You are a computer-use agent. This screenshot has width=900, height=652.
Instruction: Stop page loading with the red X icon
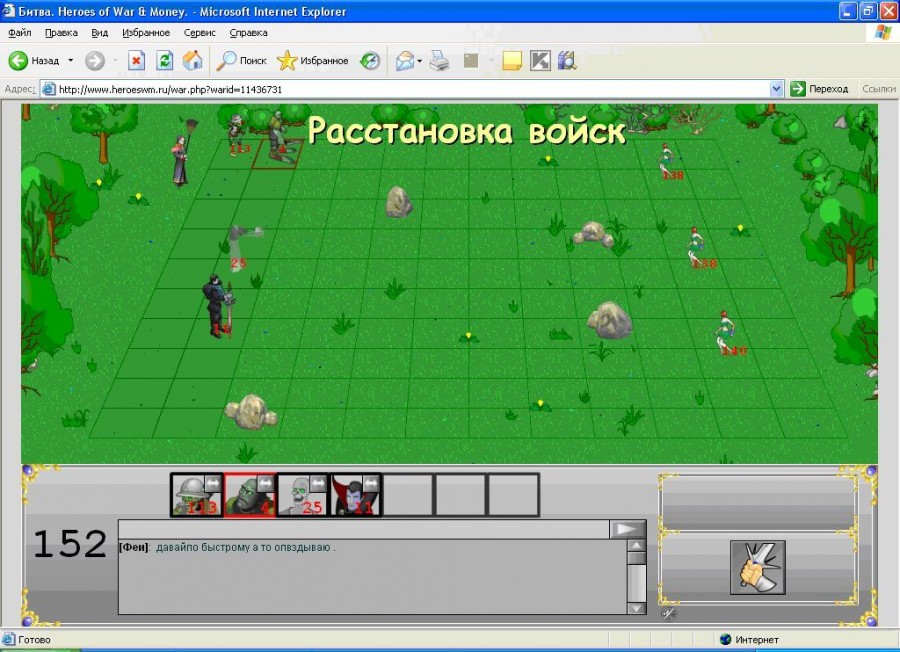coord(136,61)
